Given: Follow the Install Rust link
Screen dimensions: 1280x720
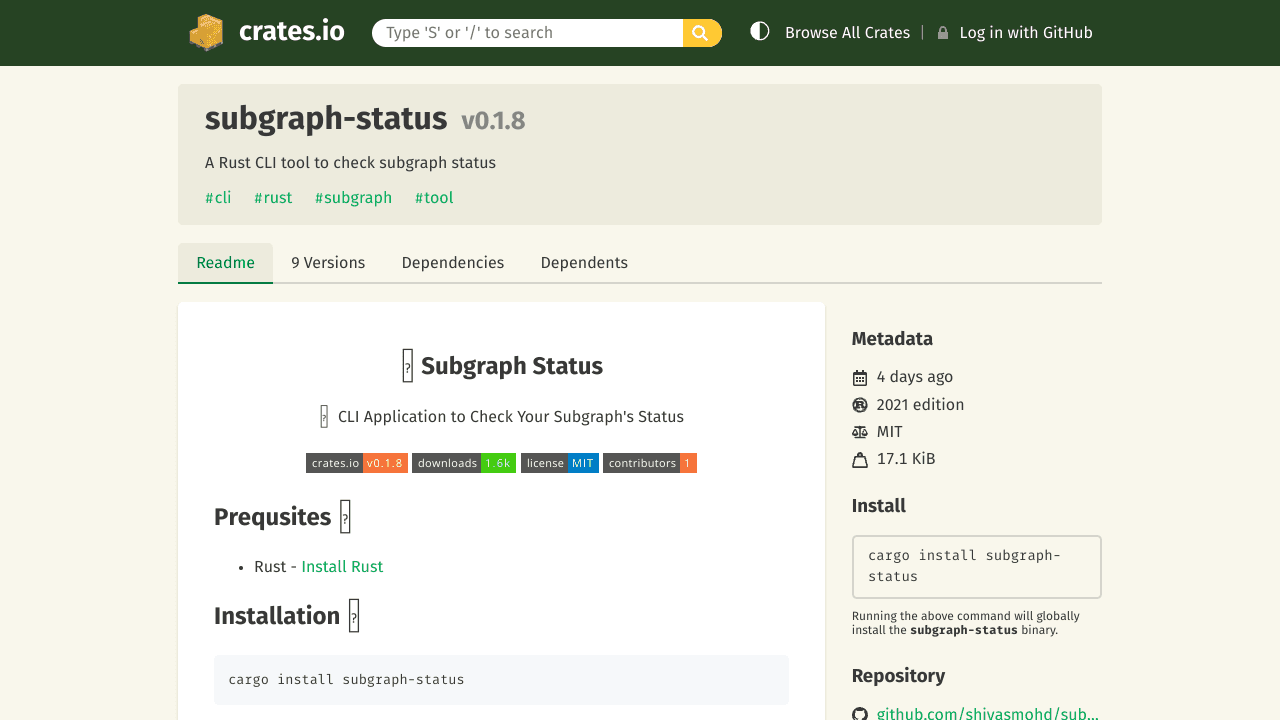Looking at the screenshot, I should tap(342, 567).
